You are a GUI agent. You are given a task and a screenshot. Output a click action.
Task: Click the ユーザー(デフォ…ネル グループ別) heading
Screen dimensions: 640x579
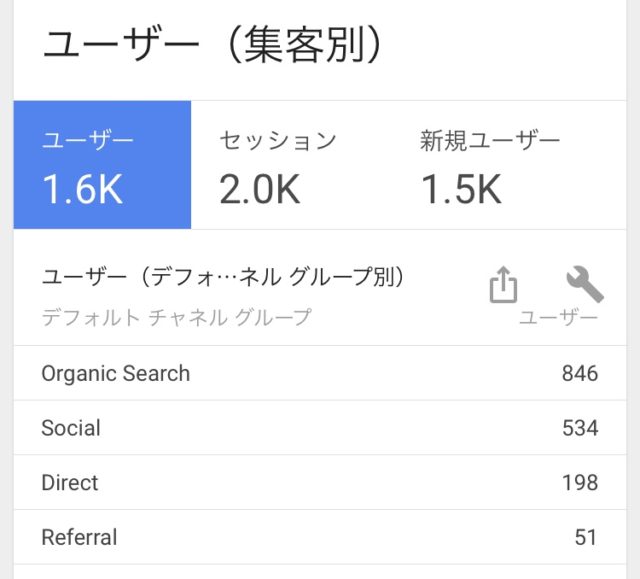click(x=223, y=277)
